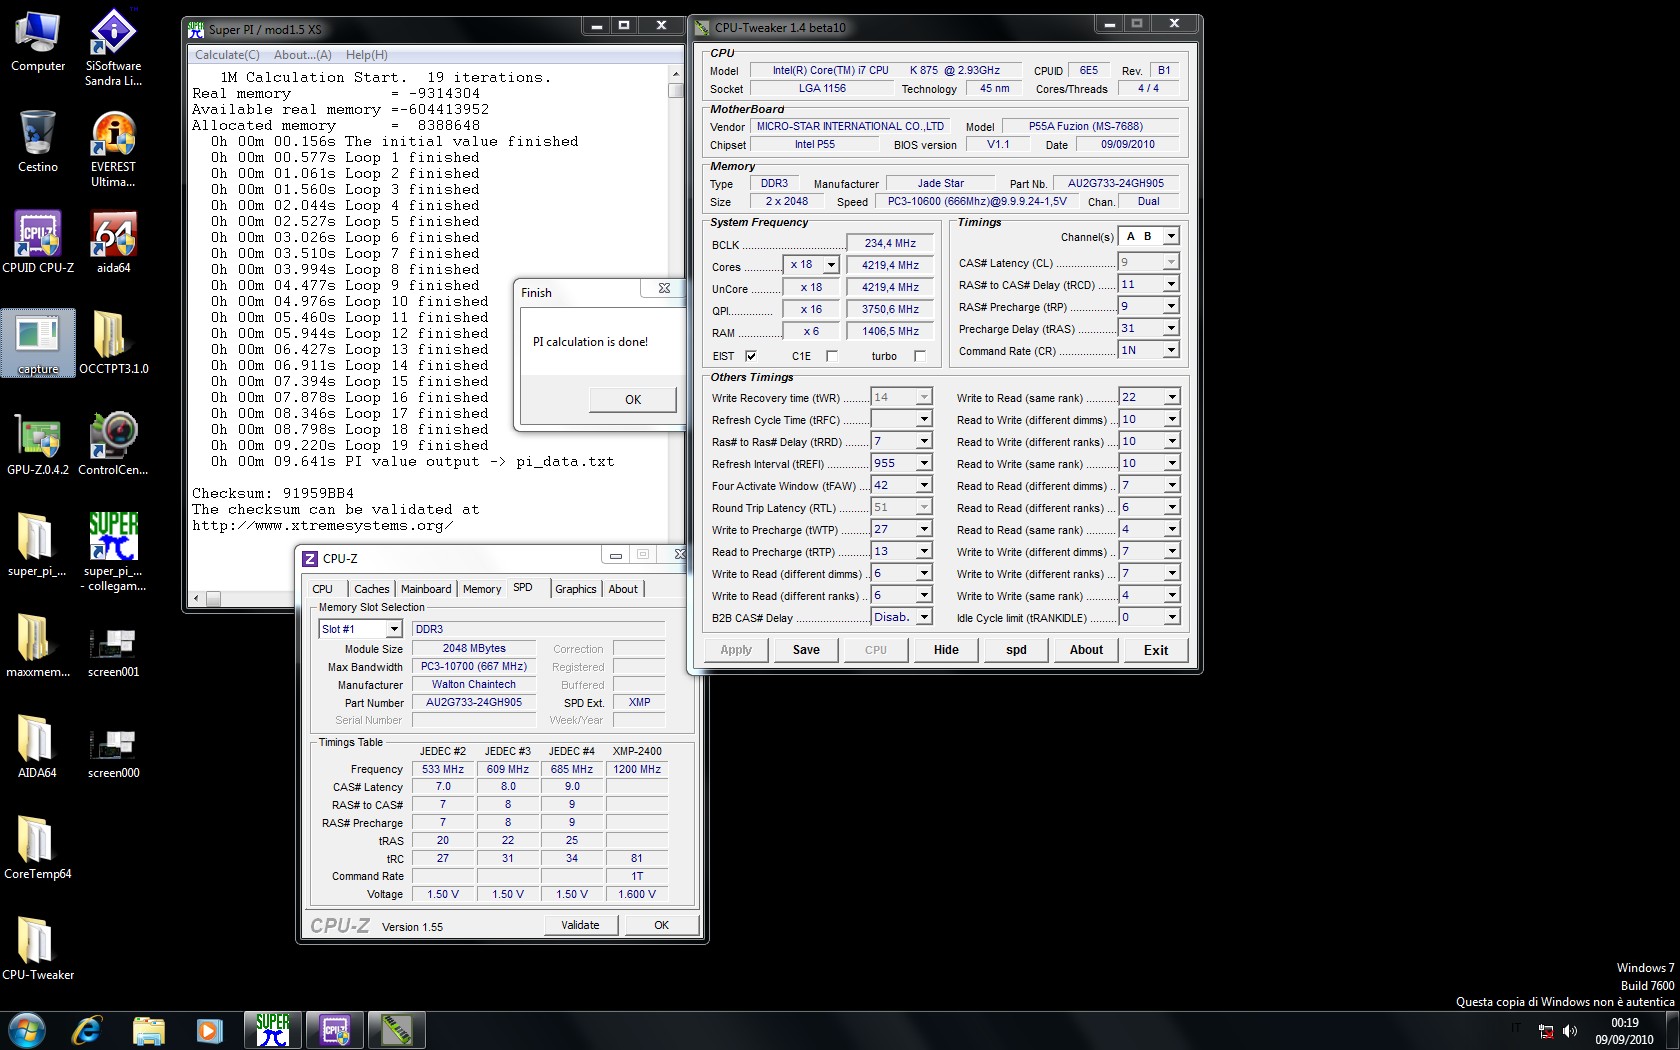Launch EVEREST Ultimate desktop icon
The image size is (1680, 1050).
tap(113, 149)
